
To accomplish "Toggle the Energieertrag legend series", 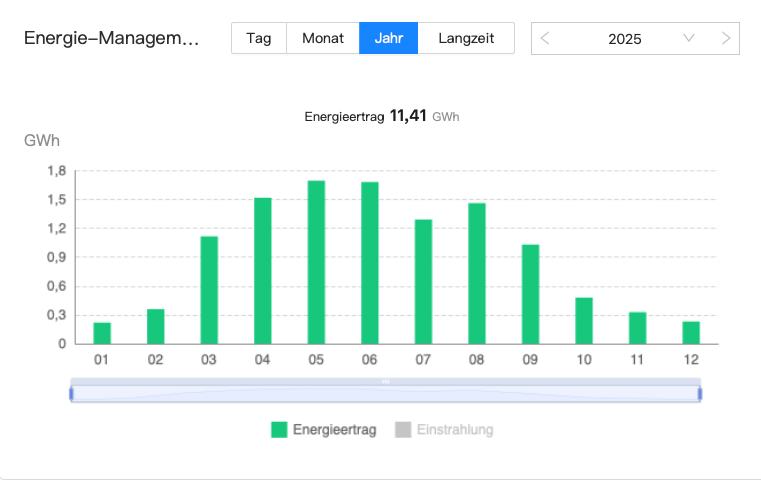I will click(334, 430).
